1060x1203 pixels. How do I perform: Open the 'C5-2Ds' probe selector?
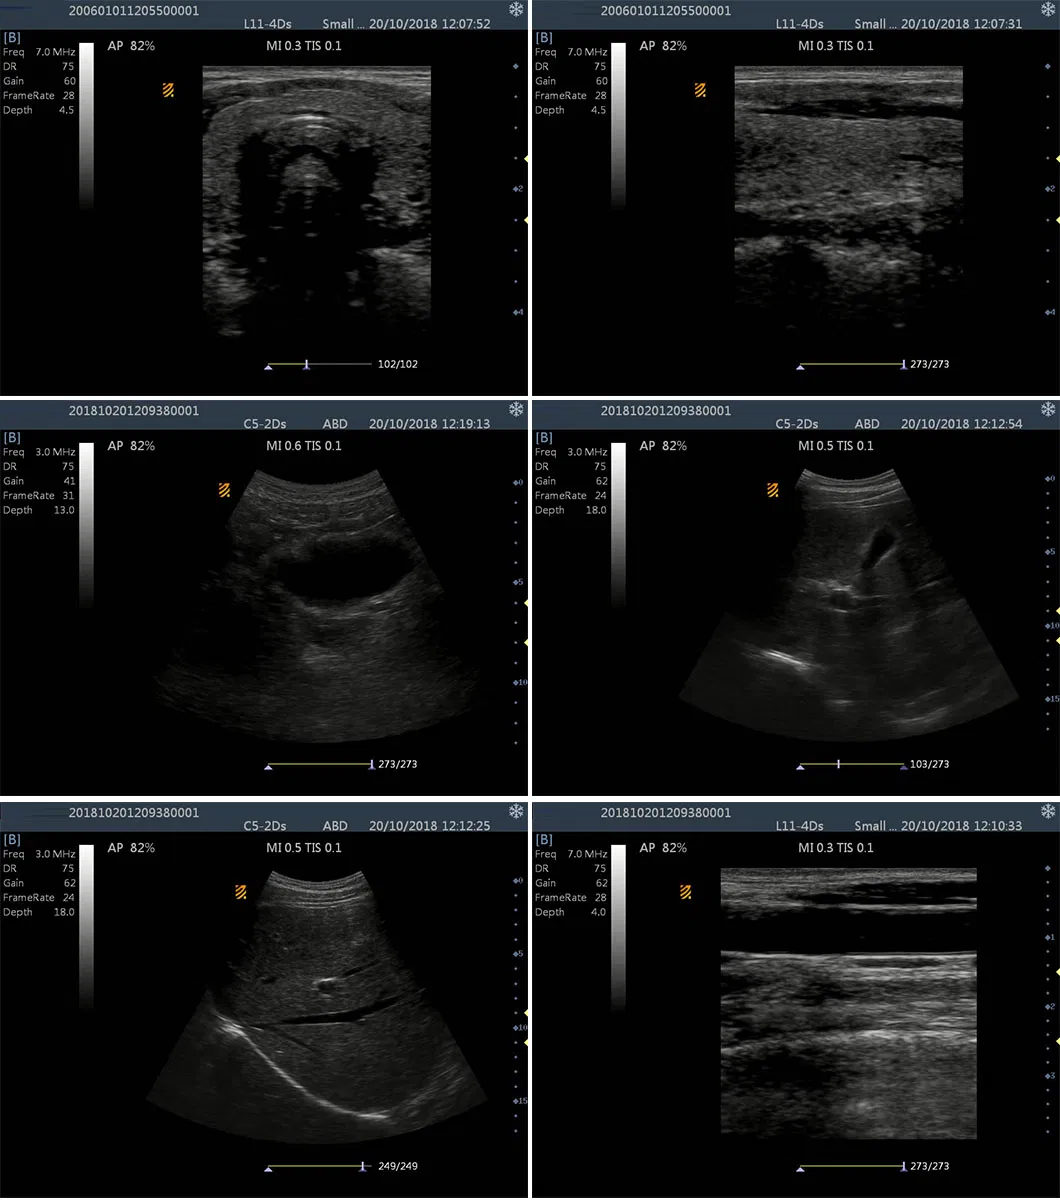[263, 423]
